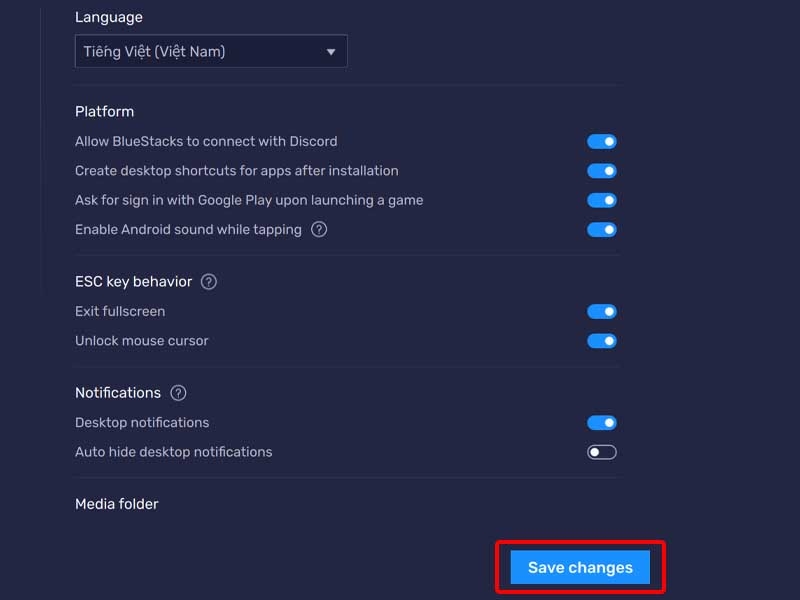The image size is (800, 600).
Task: Click help icon next to ESC key behavior
Action: pyautogui.click(x=209, y=282)
